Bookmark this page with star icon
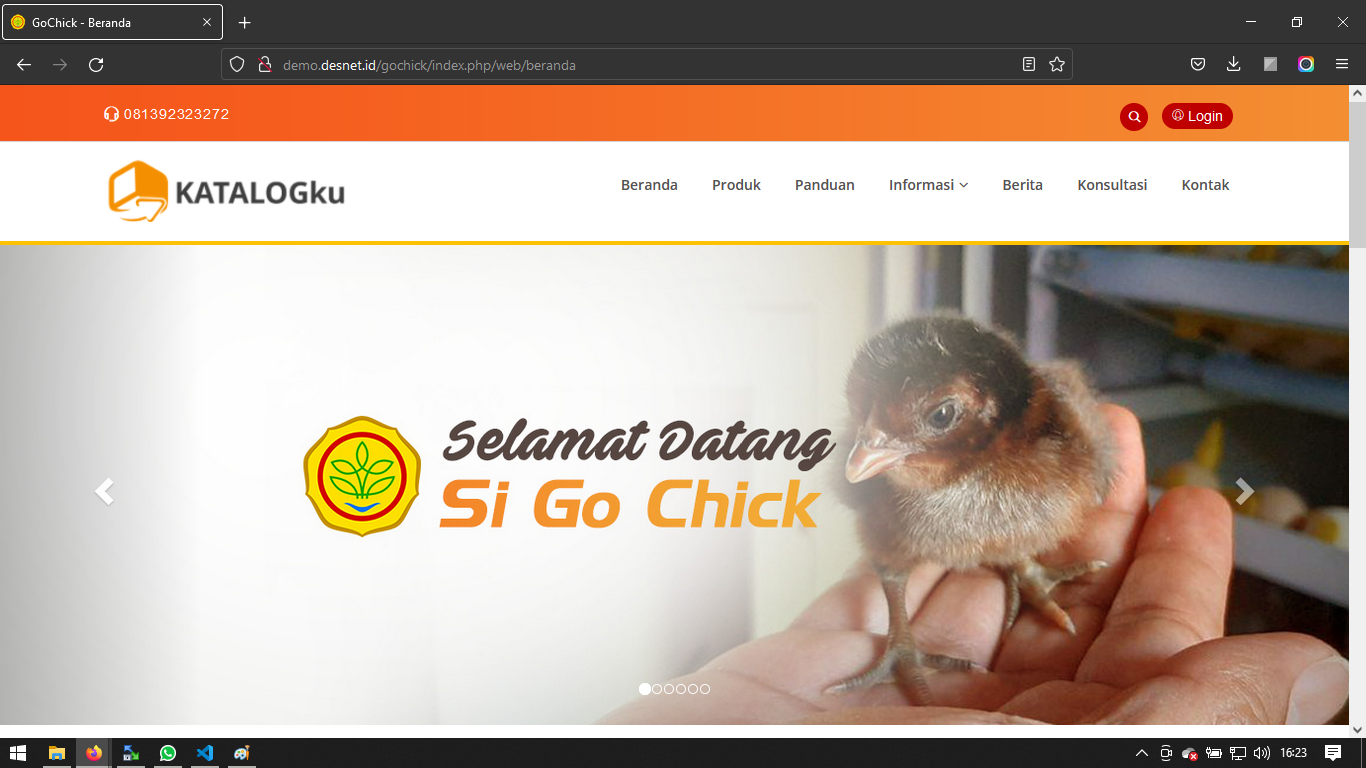This screenshot has width=1366, height=768. (1057, 65)
